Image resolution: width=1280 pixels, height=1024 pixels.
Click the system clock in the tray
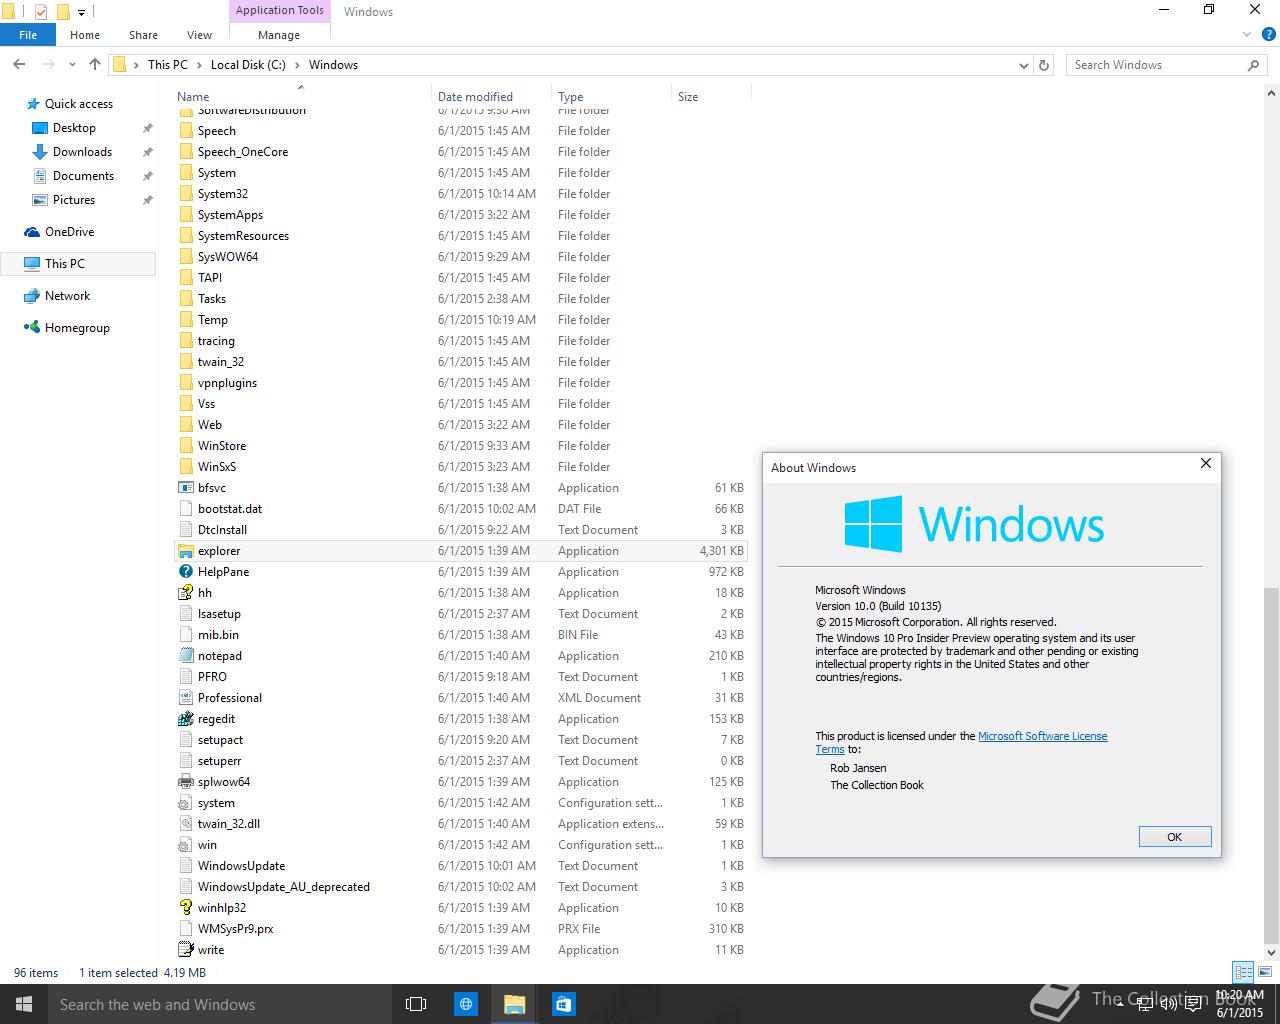pos(1240,1004)
